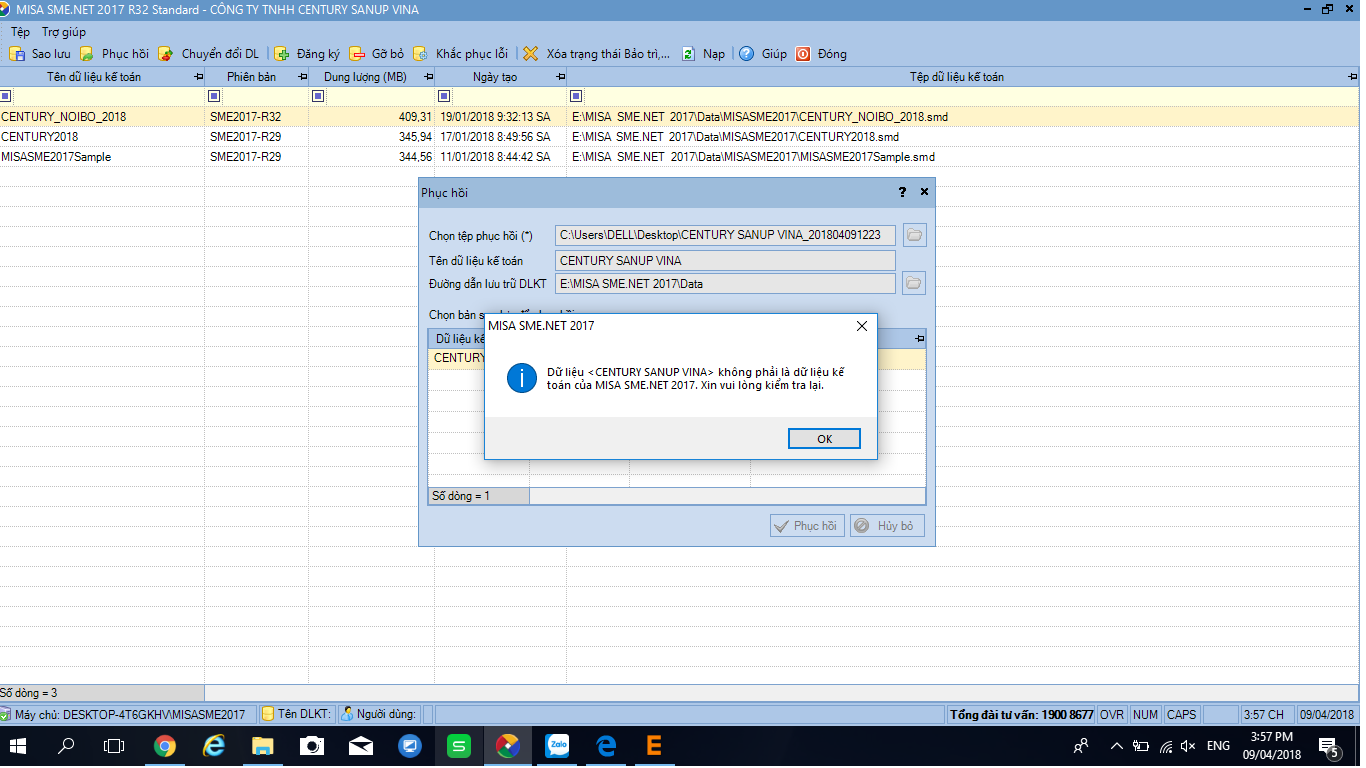
Task: Click the help question mark in Phục hồi dialog
Action: [x=902, y=192]
